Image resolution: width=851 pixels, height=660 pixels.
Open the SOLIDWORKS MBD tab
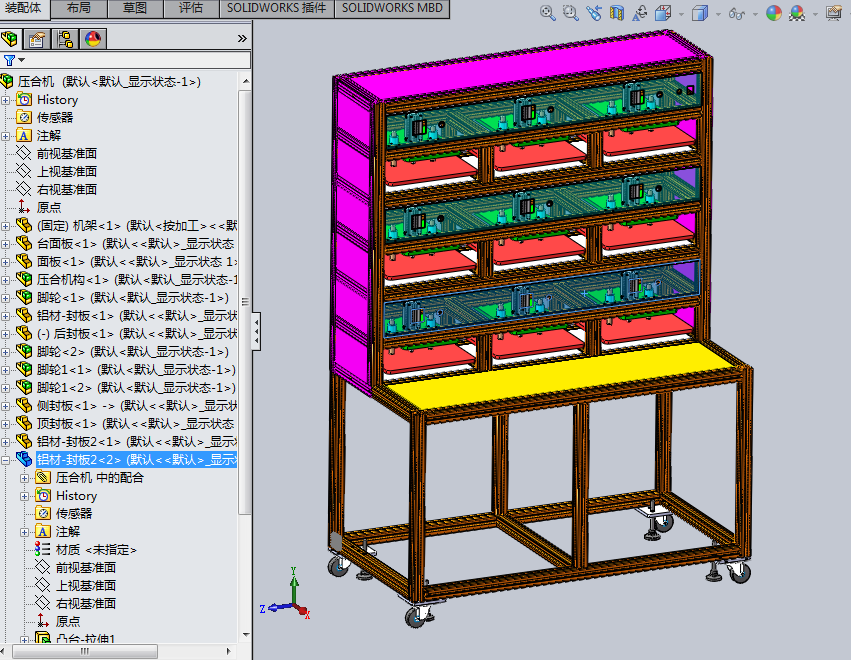click(392, 8)
